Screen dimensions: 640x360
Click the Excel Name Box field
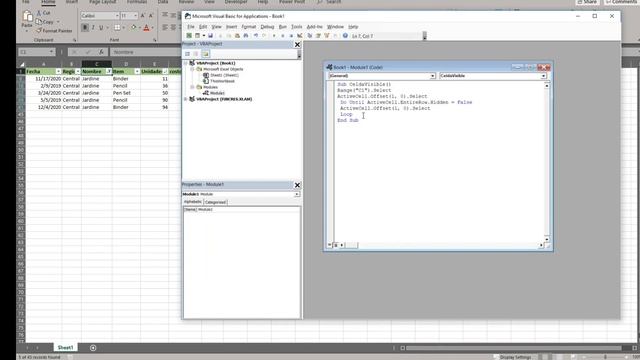36,52
